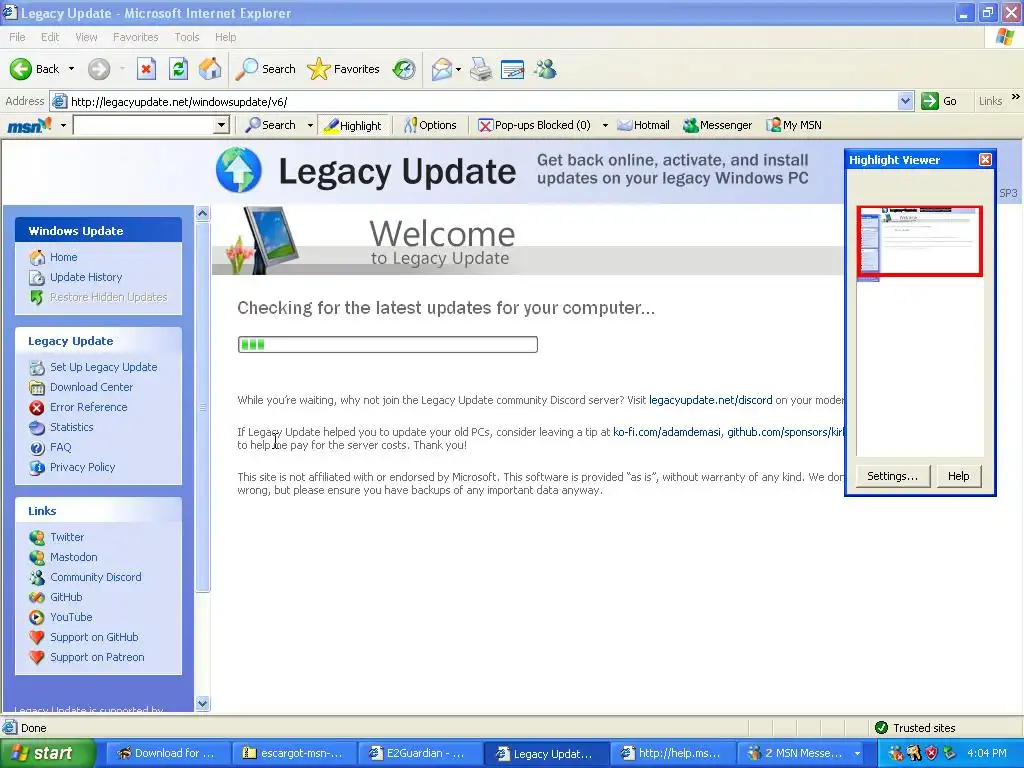Viewport: 1024px width, 768px height.
Task: Expand the Back button history dropdown
Action: [71, 69]
